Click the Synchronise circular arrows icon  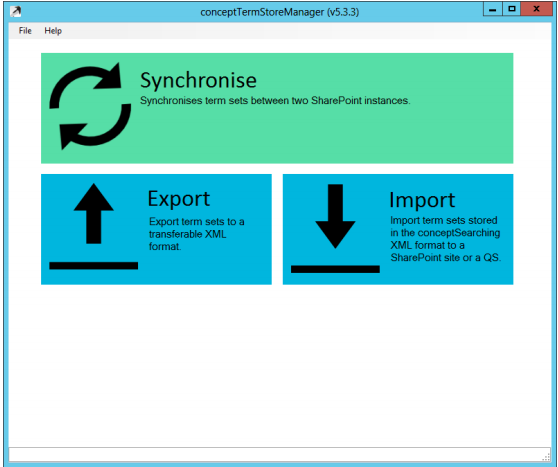click(x=90, y=106)
